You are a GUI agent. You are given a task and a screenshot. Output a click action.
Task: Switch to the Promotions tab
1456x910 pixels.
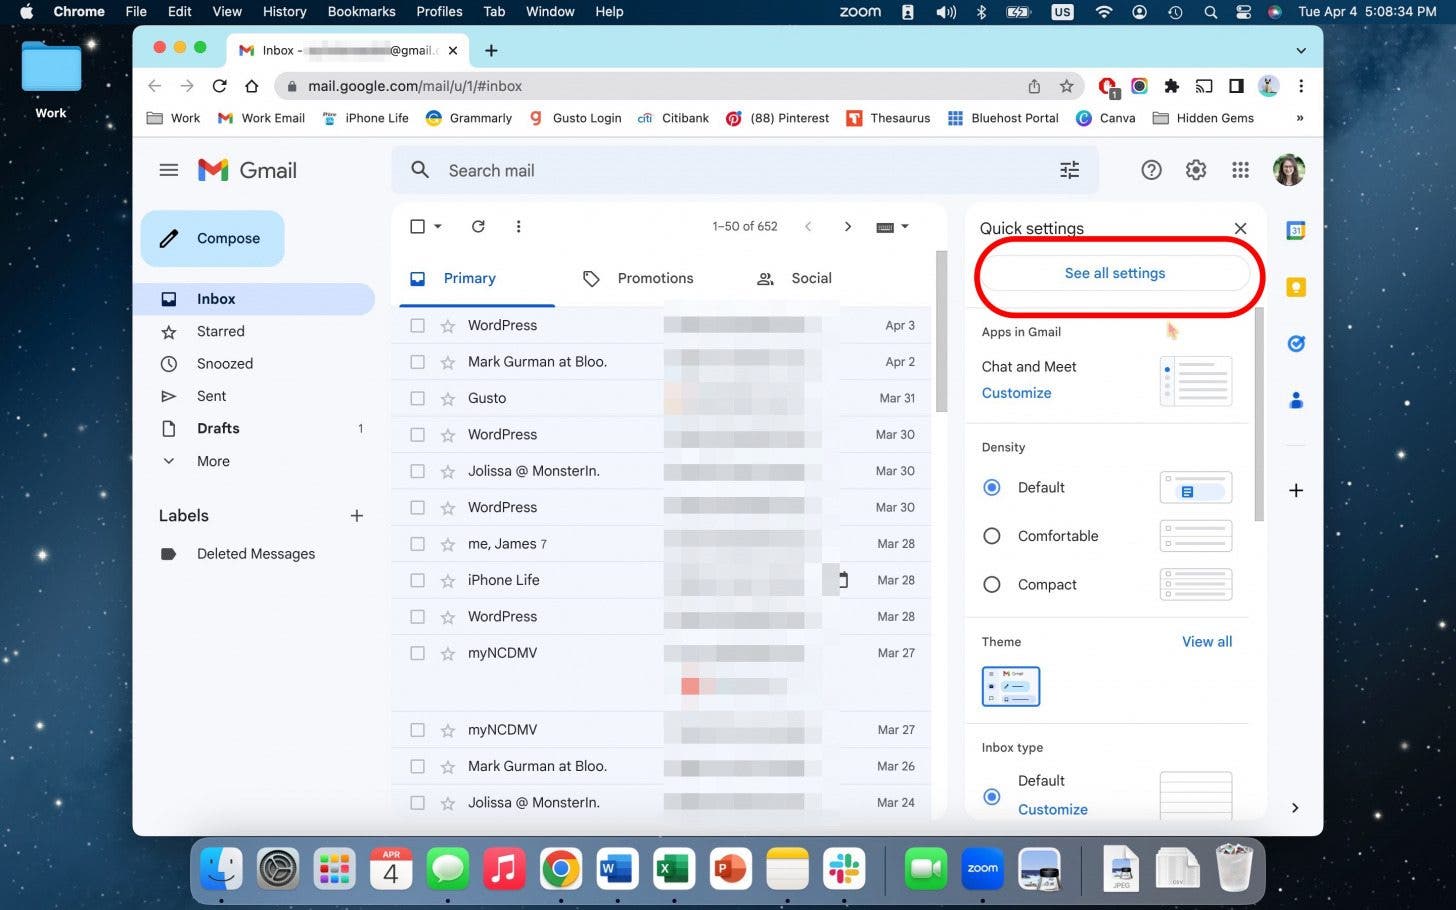[654, 279]
